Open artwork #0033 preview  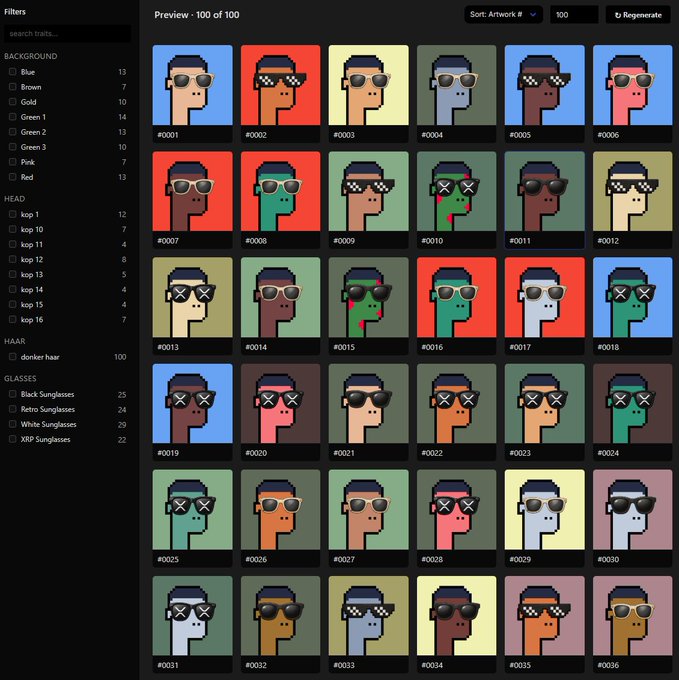tap(369, 616)
